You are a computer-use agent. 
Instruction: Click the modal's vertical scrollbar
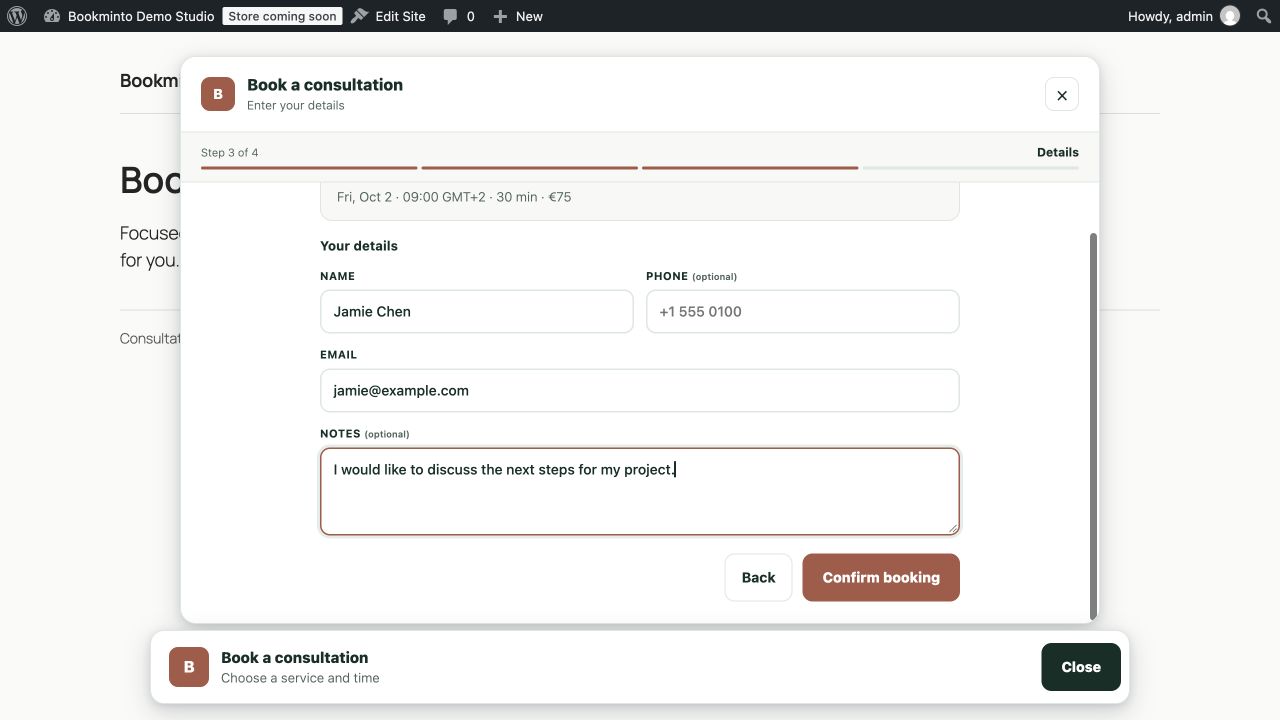pyautogui.click(x=1093, y=425)
